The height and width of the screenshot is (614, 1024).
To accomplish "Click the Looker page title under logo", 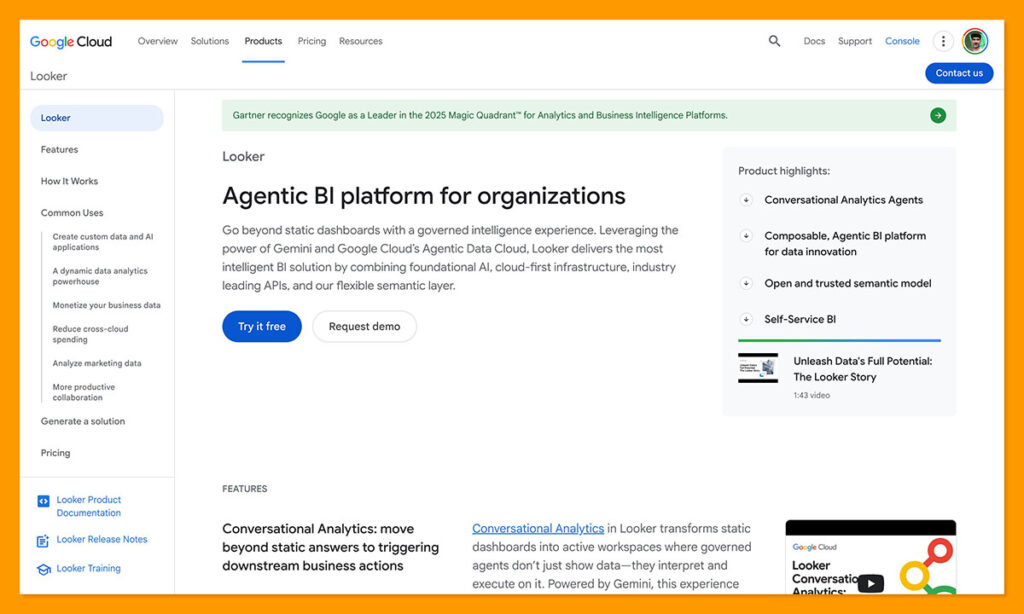I will 48,76.
